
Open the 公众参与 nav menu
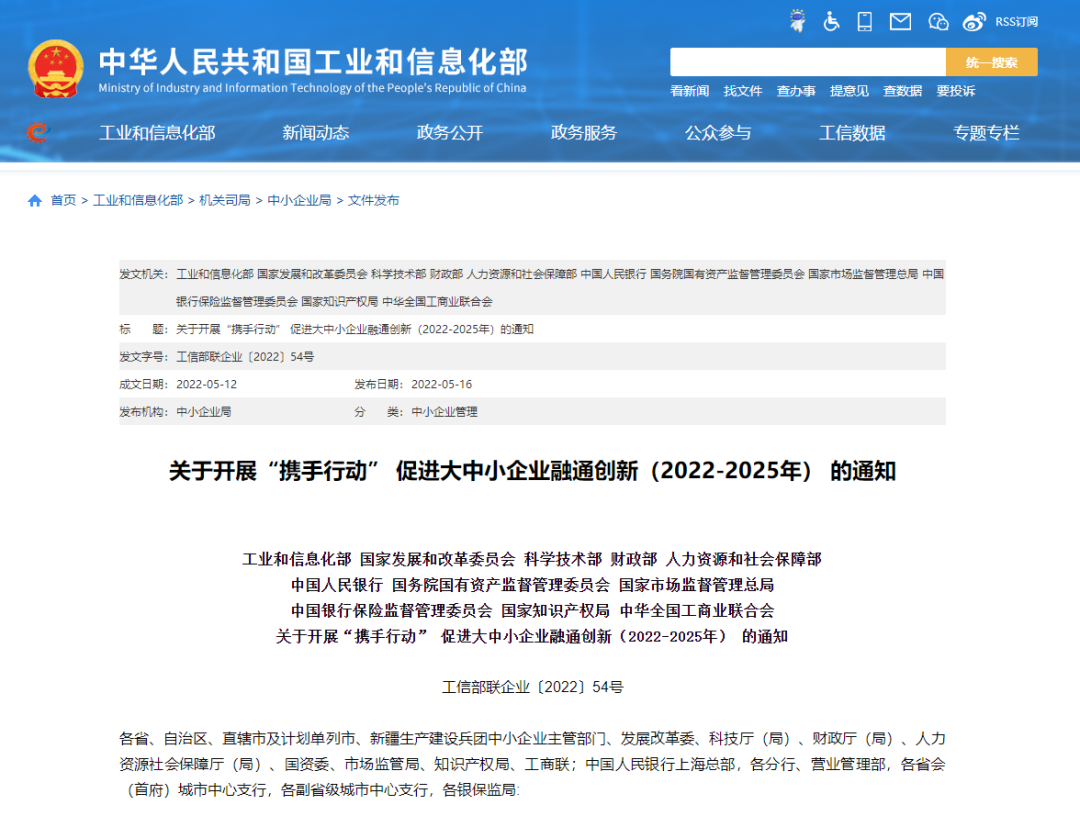click(718, 133)
